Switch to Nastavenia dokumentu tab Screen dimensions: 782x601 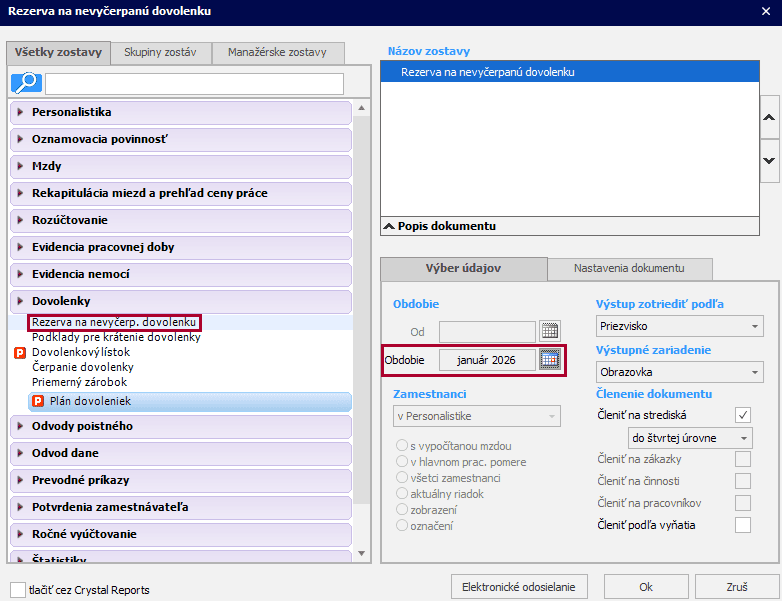click(629, 269)
